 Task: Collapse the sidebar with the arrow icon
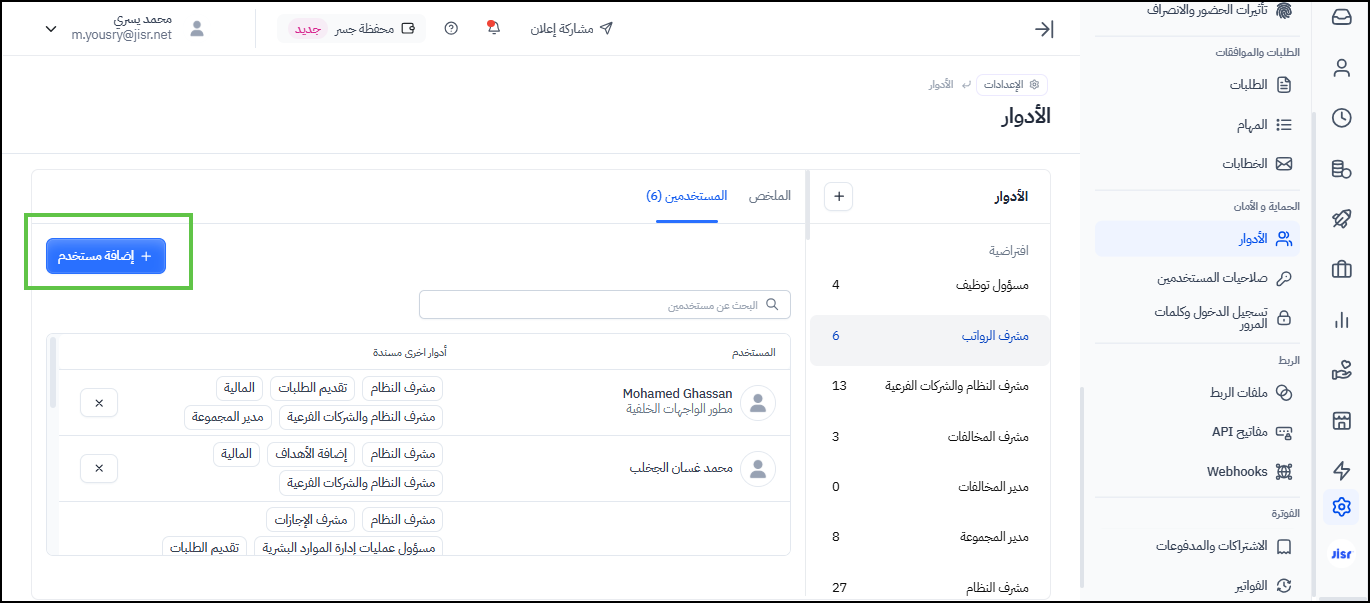click(1043, 29)
